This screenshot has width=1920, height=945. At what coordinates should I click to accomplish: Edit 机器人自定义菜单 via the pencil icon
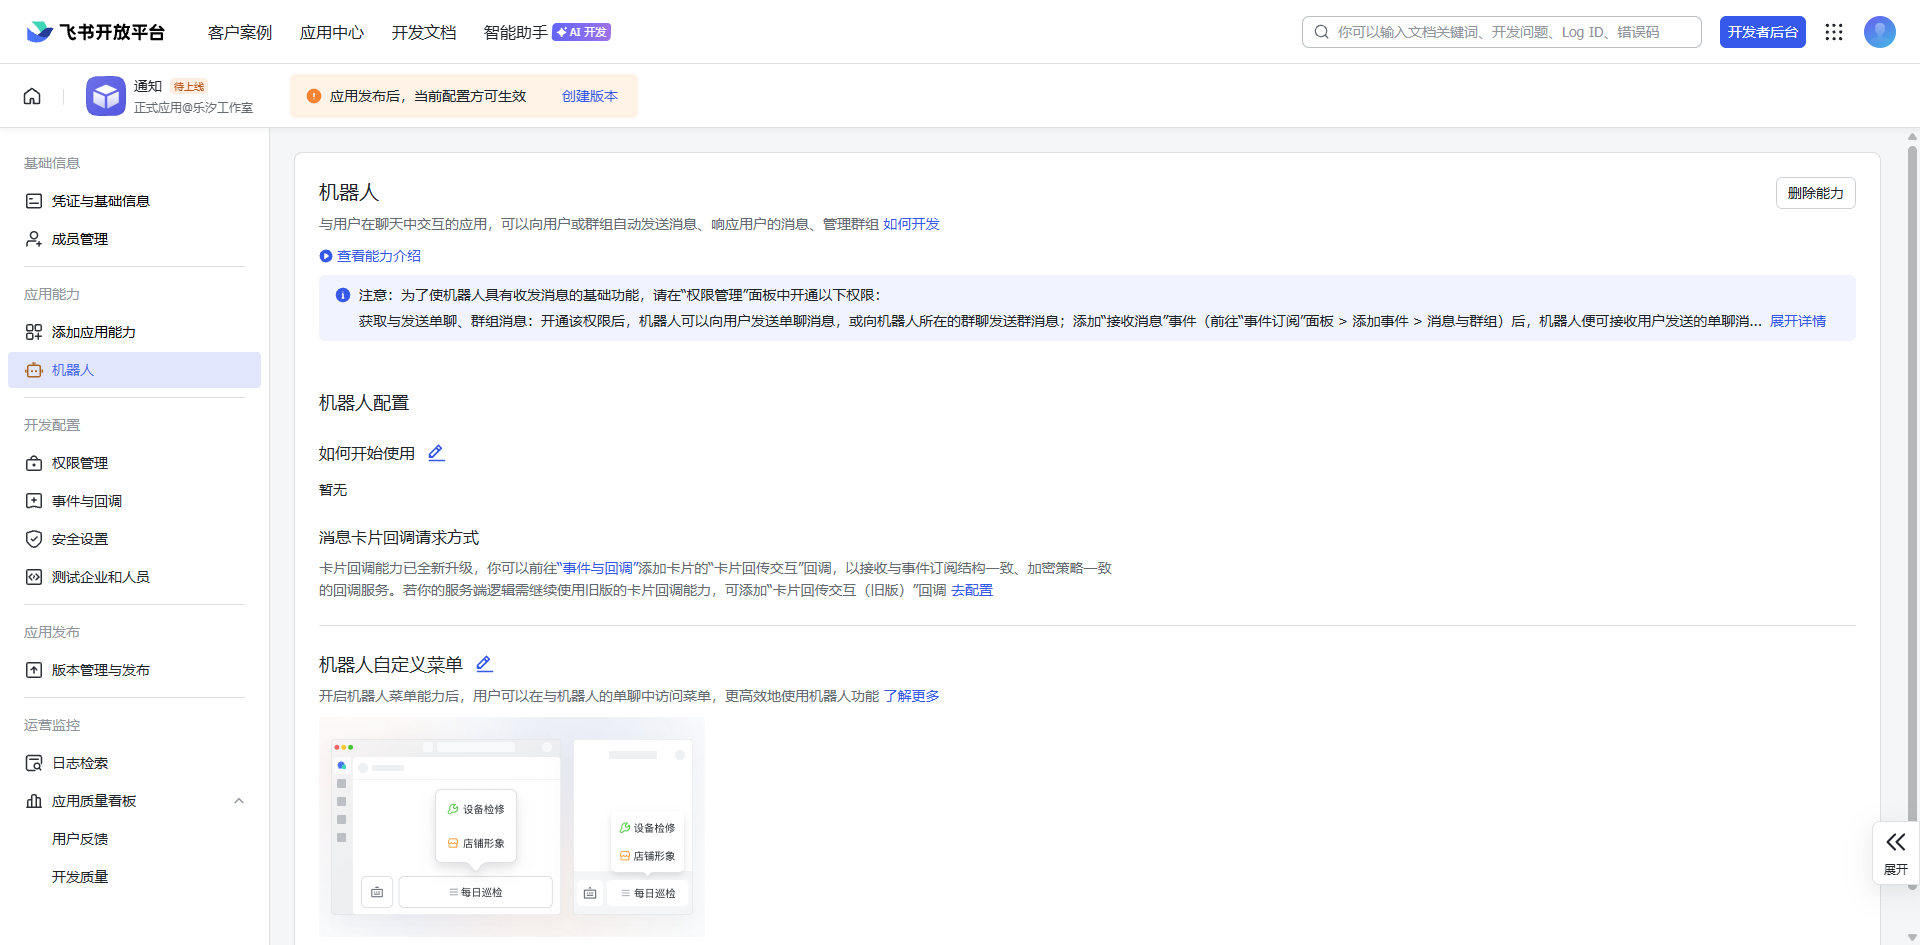[x=484, y=664]
